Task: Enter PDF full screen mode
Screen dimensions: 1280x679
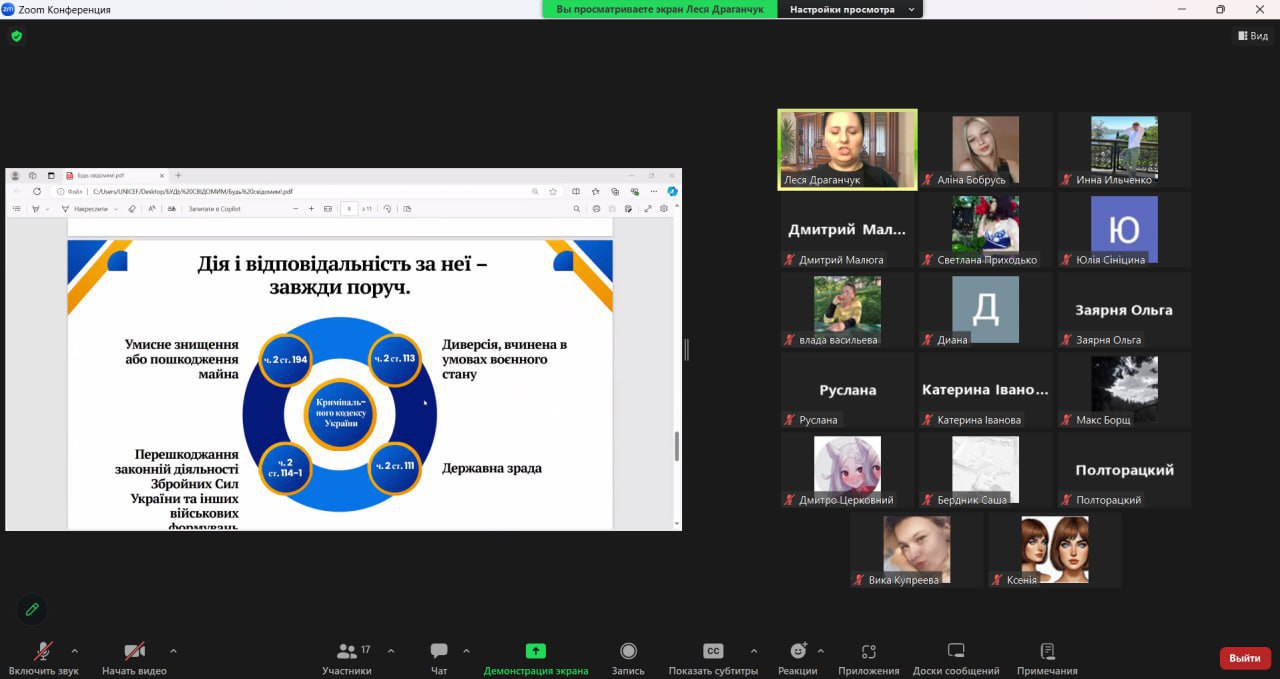Action: tap(648, 209)
